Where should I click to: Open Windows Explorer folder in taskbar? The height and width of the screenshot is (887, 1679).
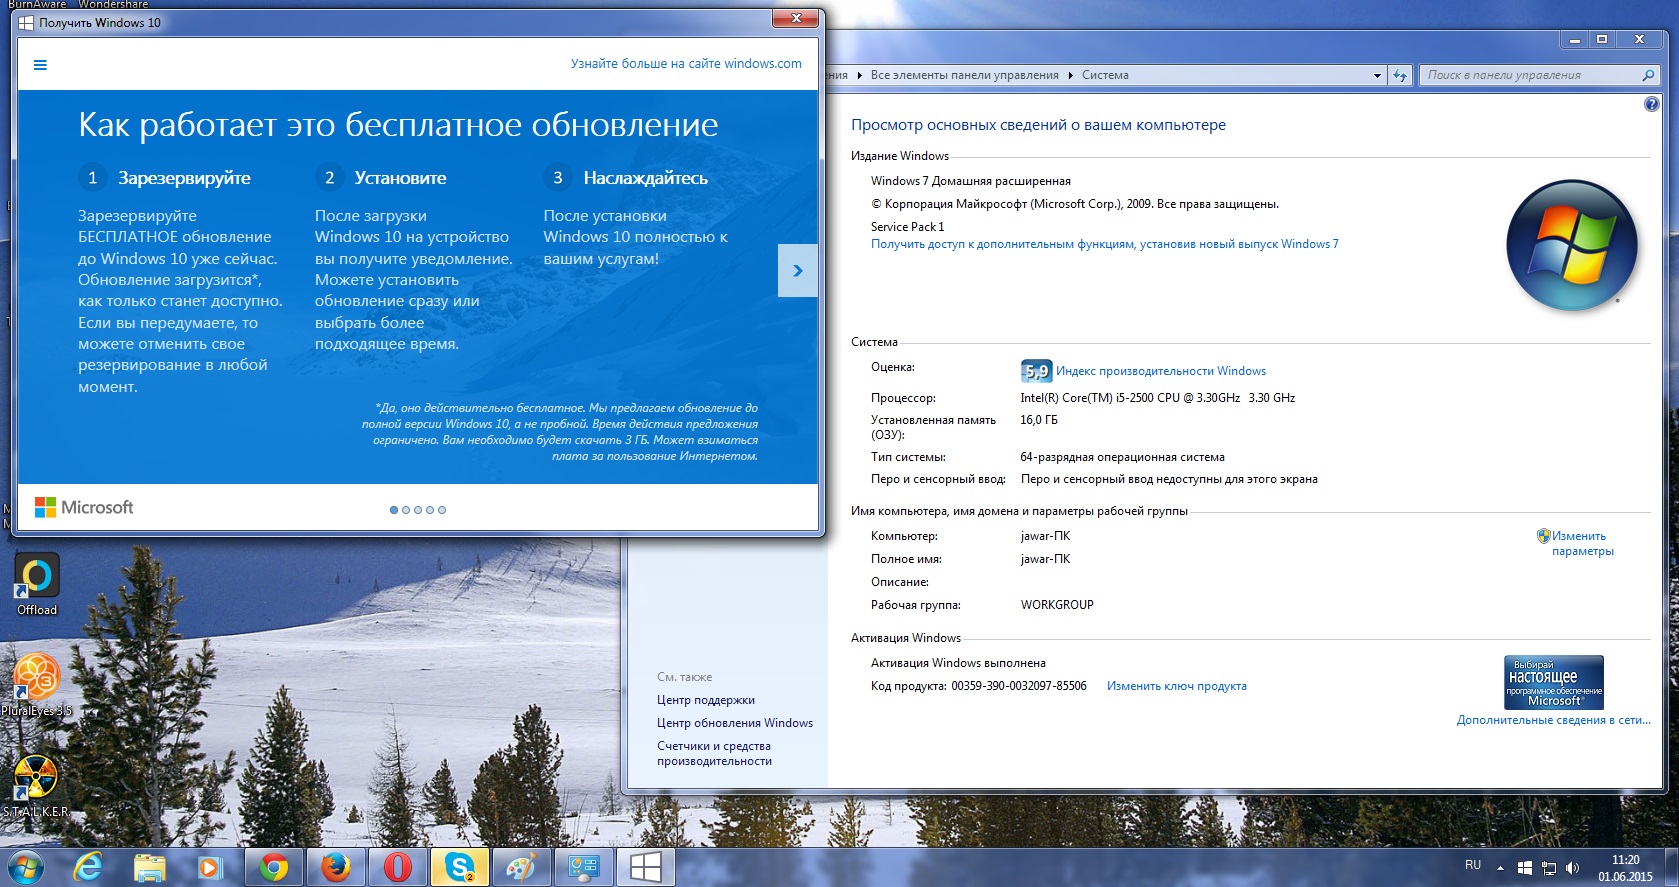pyautogui.click(x=150, y=868)
